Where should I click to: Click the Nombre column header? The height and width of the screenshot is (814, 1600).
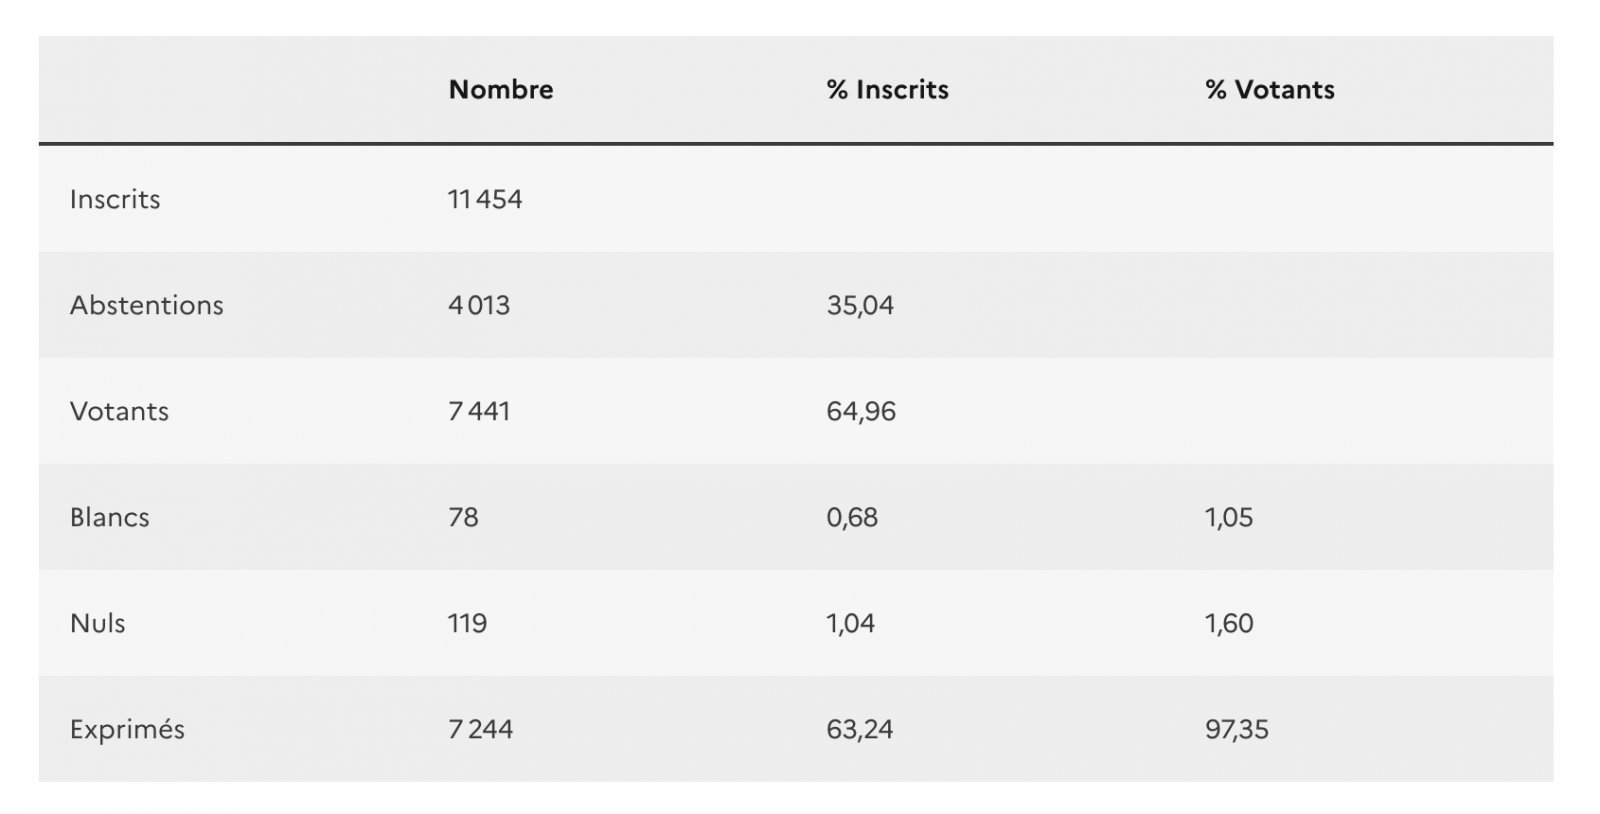tap(500, 90)
